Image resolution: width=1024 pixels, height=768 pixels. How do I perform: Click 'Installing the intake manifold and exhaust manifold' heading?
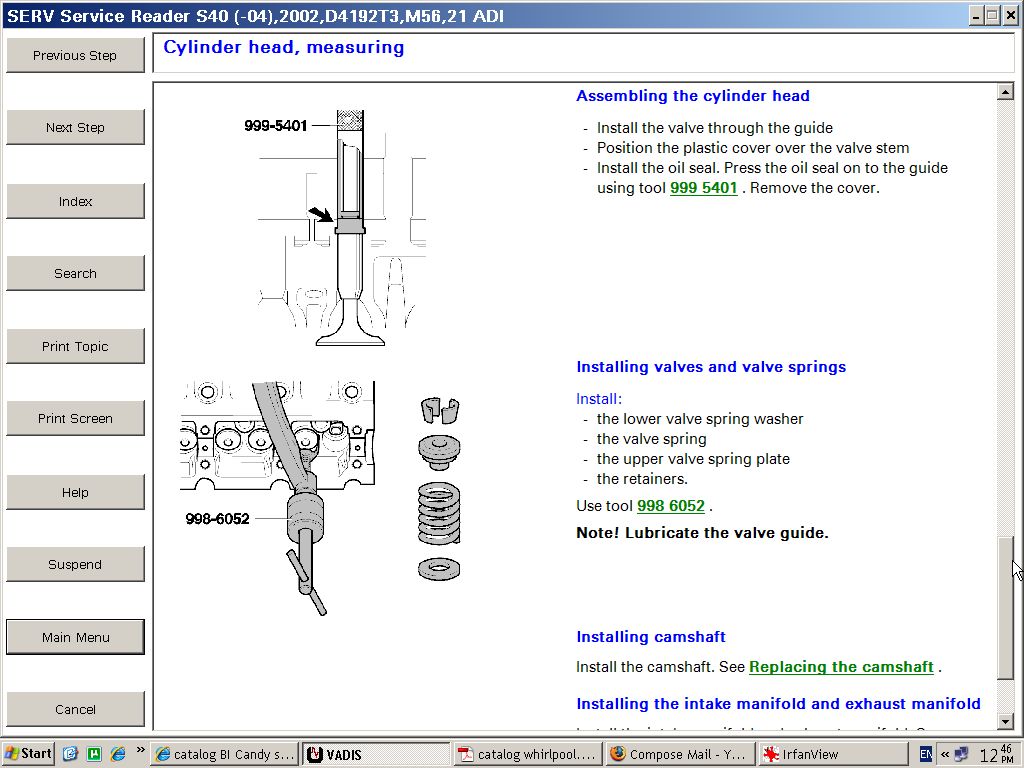coord(778,704)
